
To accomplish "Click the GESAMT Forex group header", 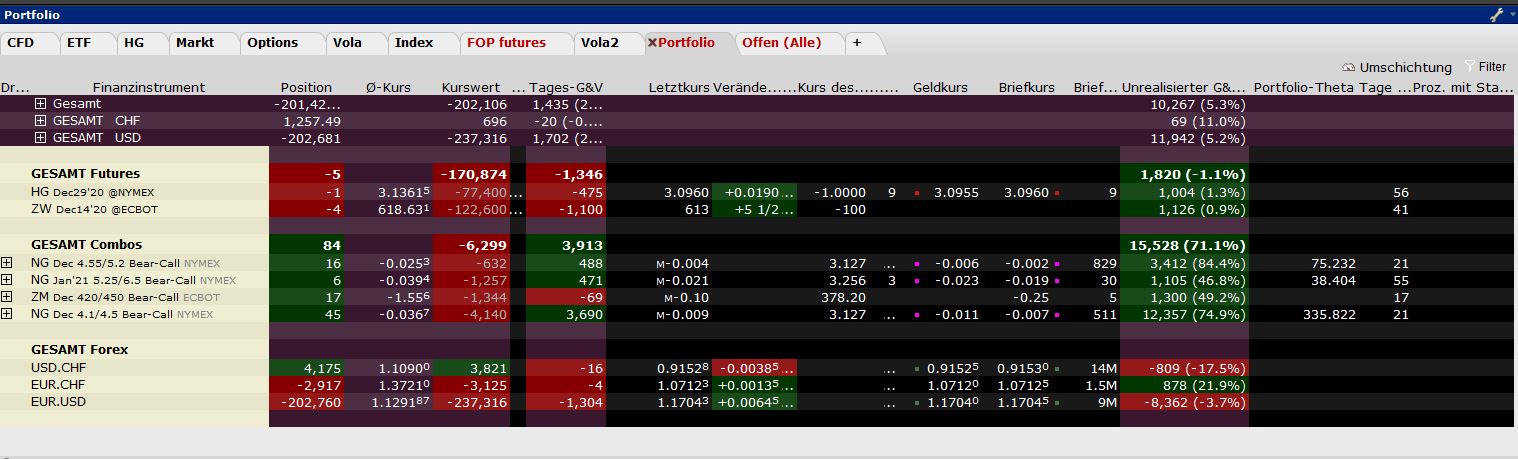I will pos(80,350).
